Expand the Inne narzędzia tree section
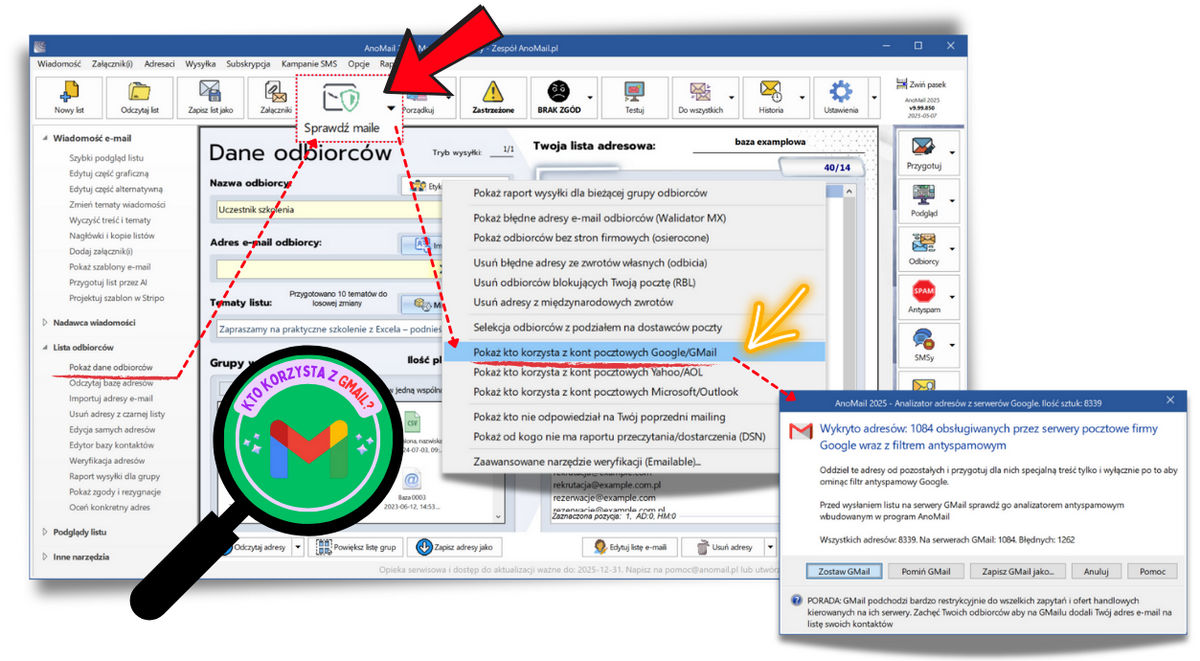This screenshot has height=661, width=1200. (x=44, y=556)
